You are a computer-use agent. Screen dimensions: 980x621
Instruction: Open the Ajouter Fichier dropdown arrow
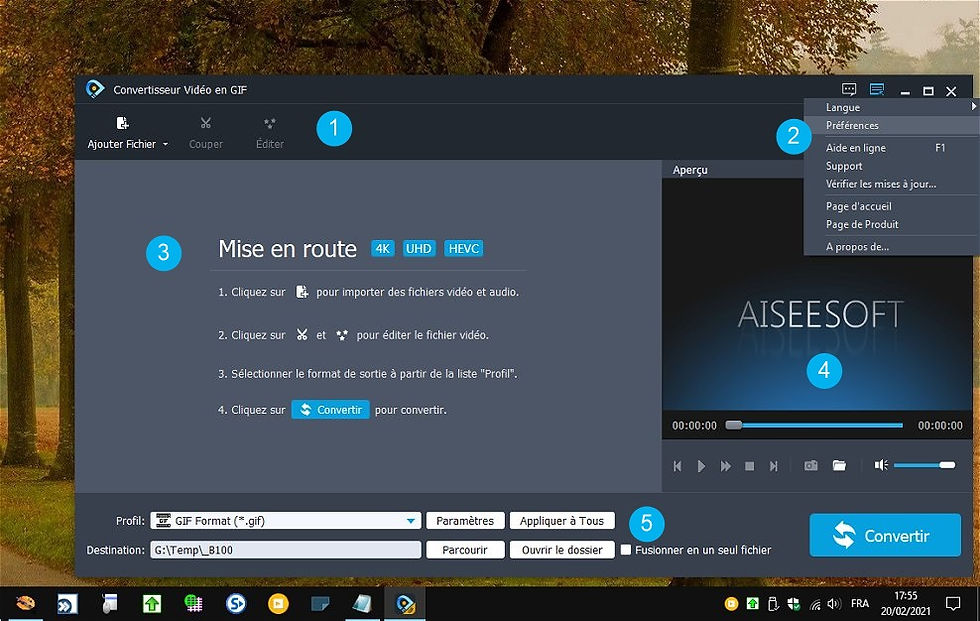[x=166, y=144]
